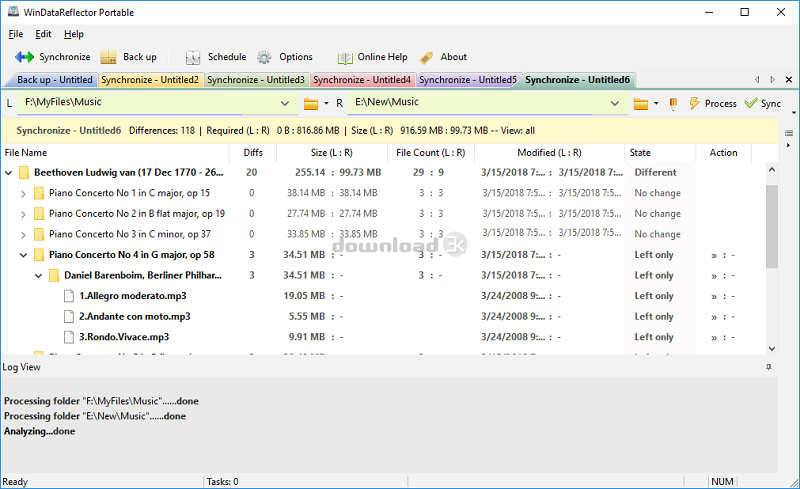Open the Schedule calendar tool
800x489 pixels.
(192, 57)
